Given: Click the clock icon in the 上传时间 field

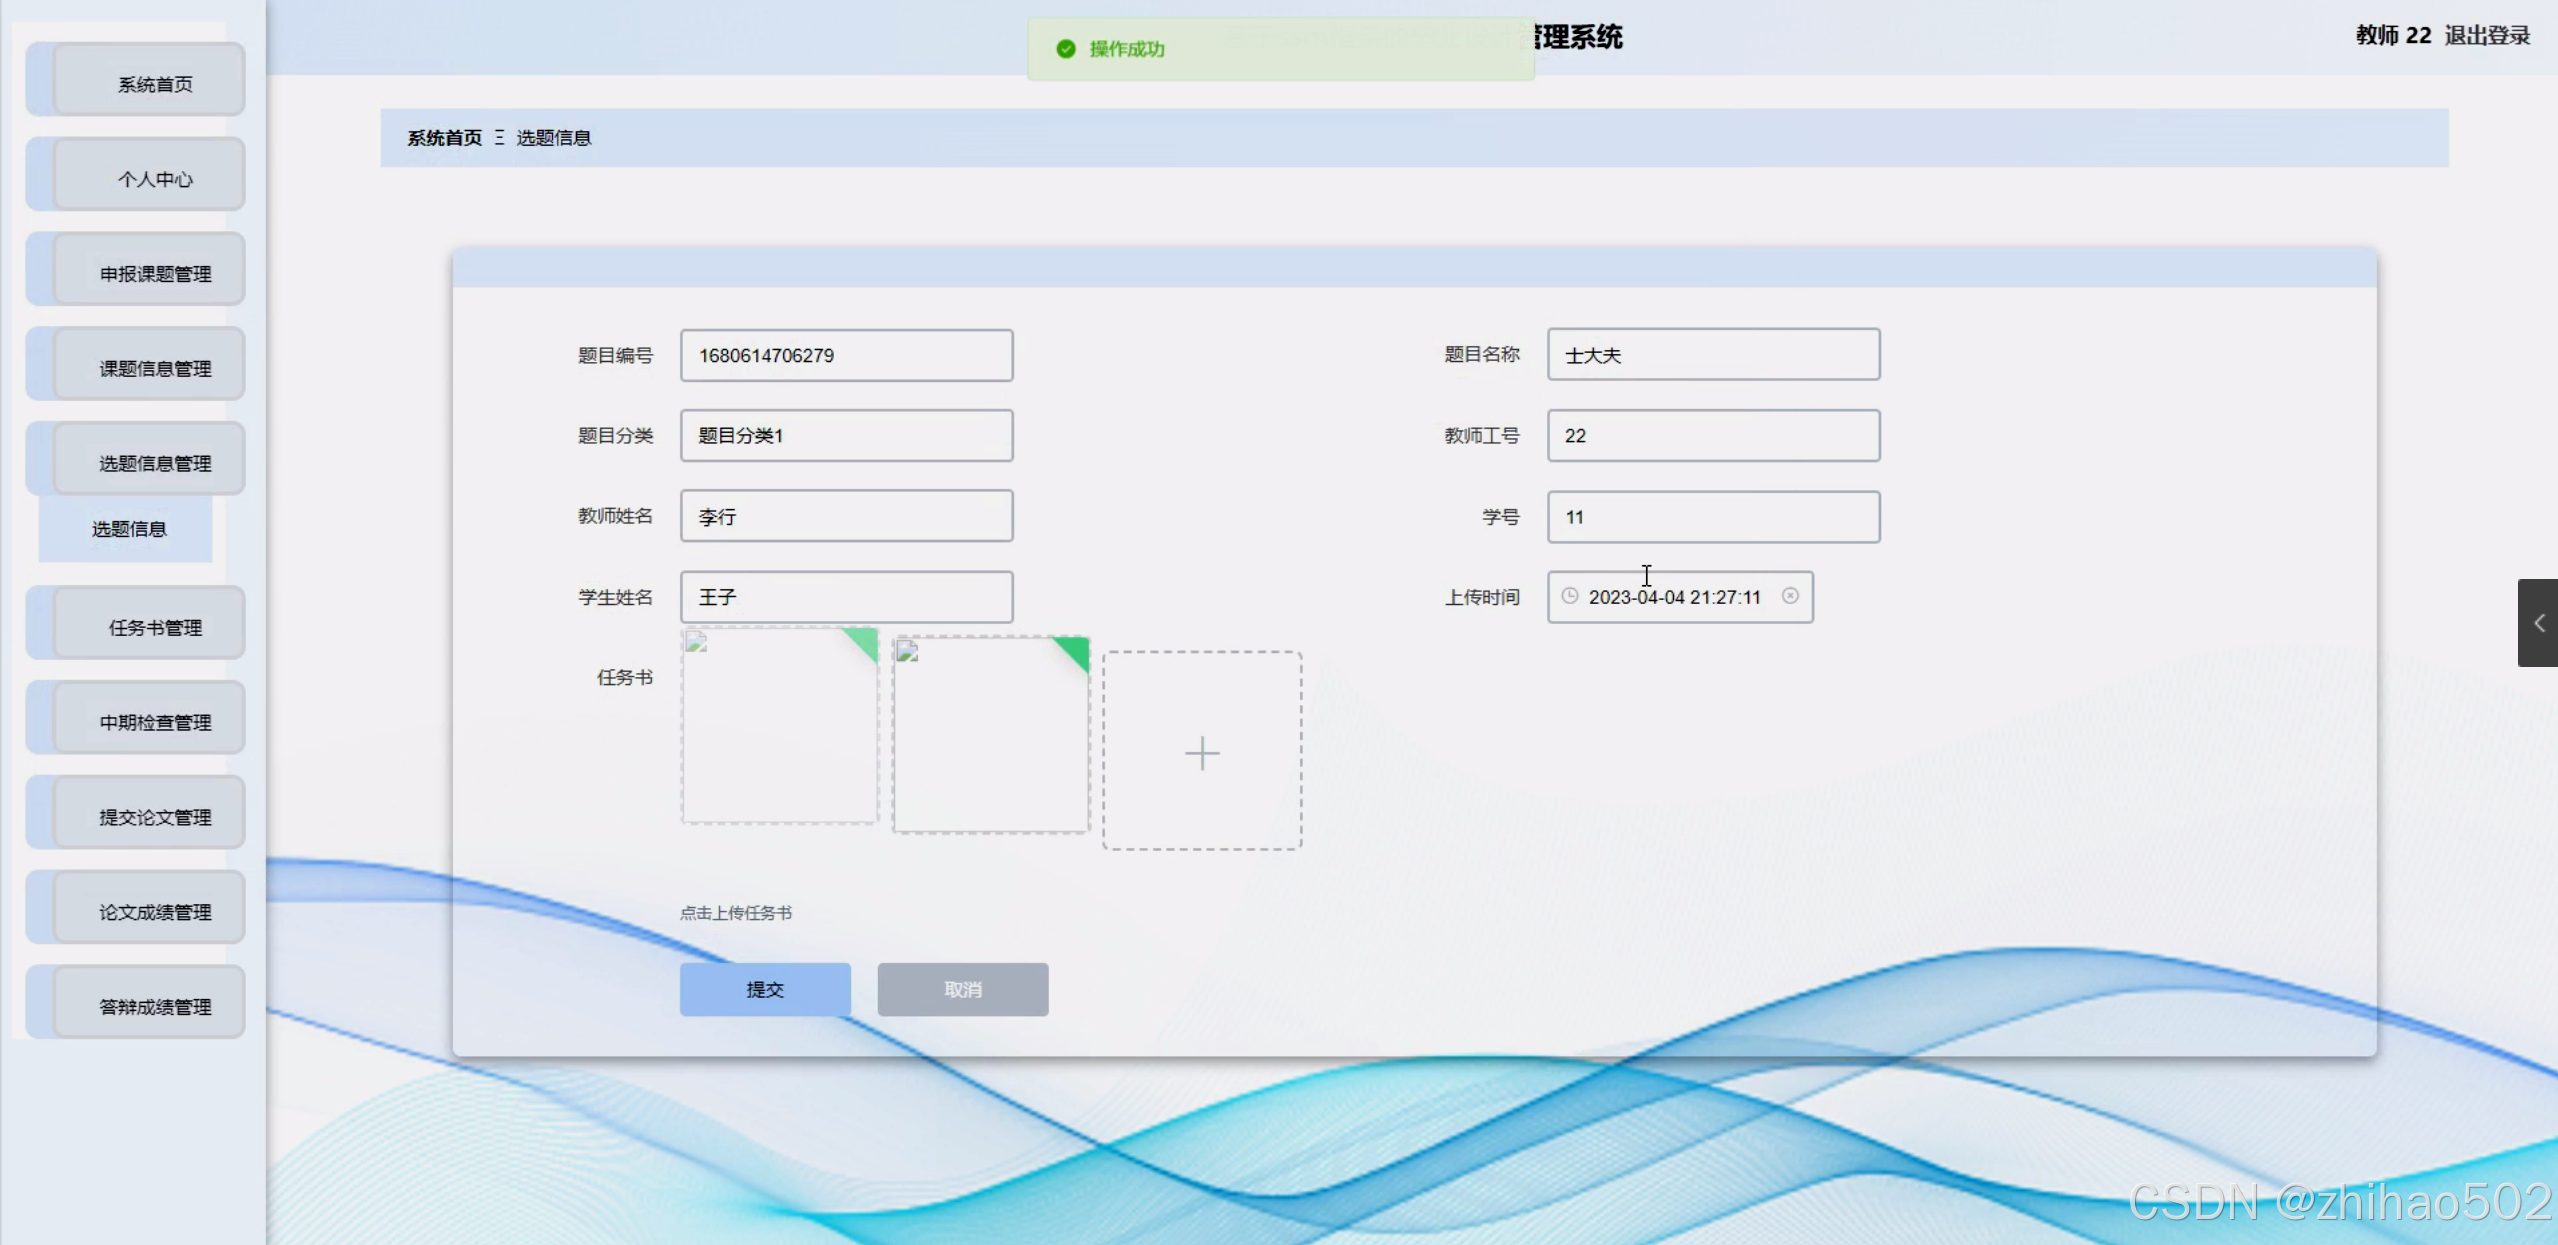Looking at the screenshot, I should coord(1569,597).
